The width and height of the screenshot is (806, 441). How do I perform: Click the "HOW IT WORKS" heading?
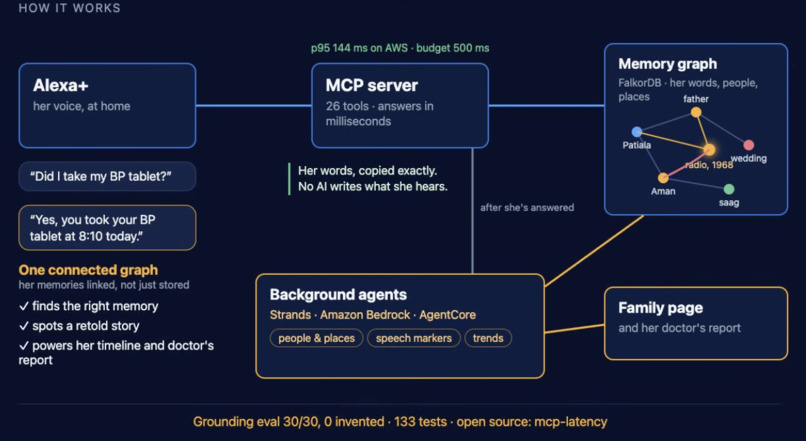click(x=69, y=8)
